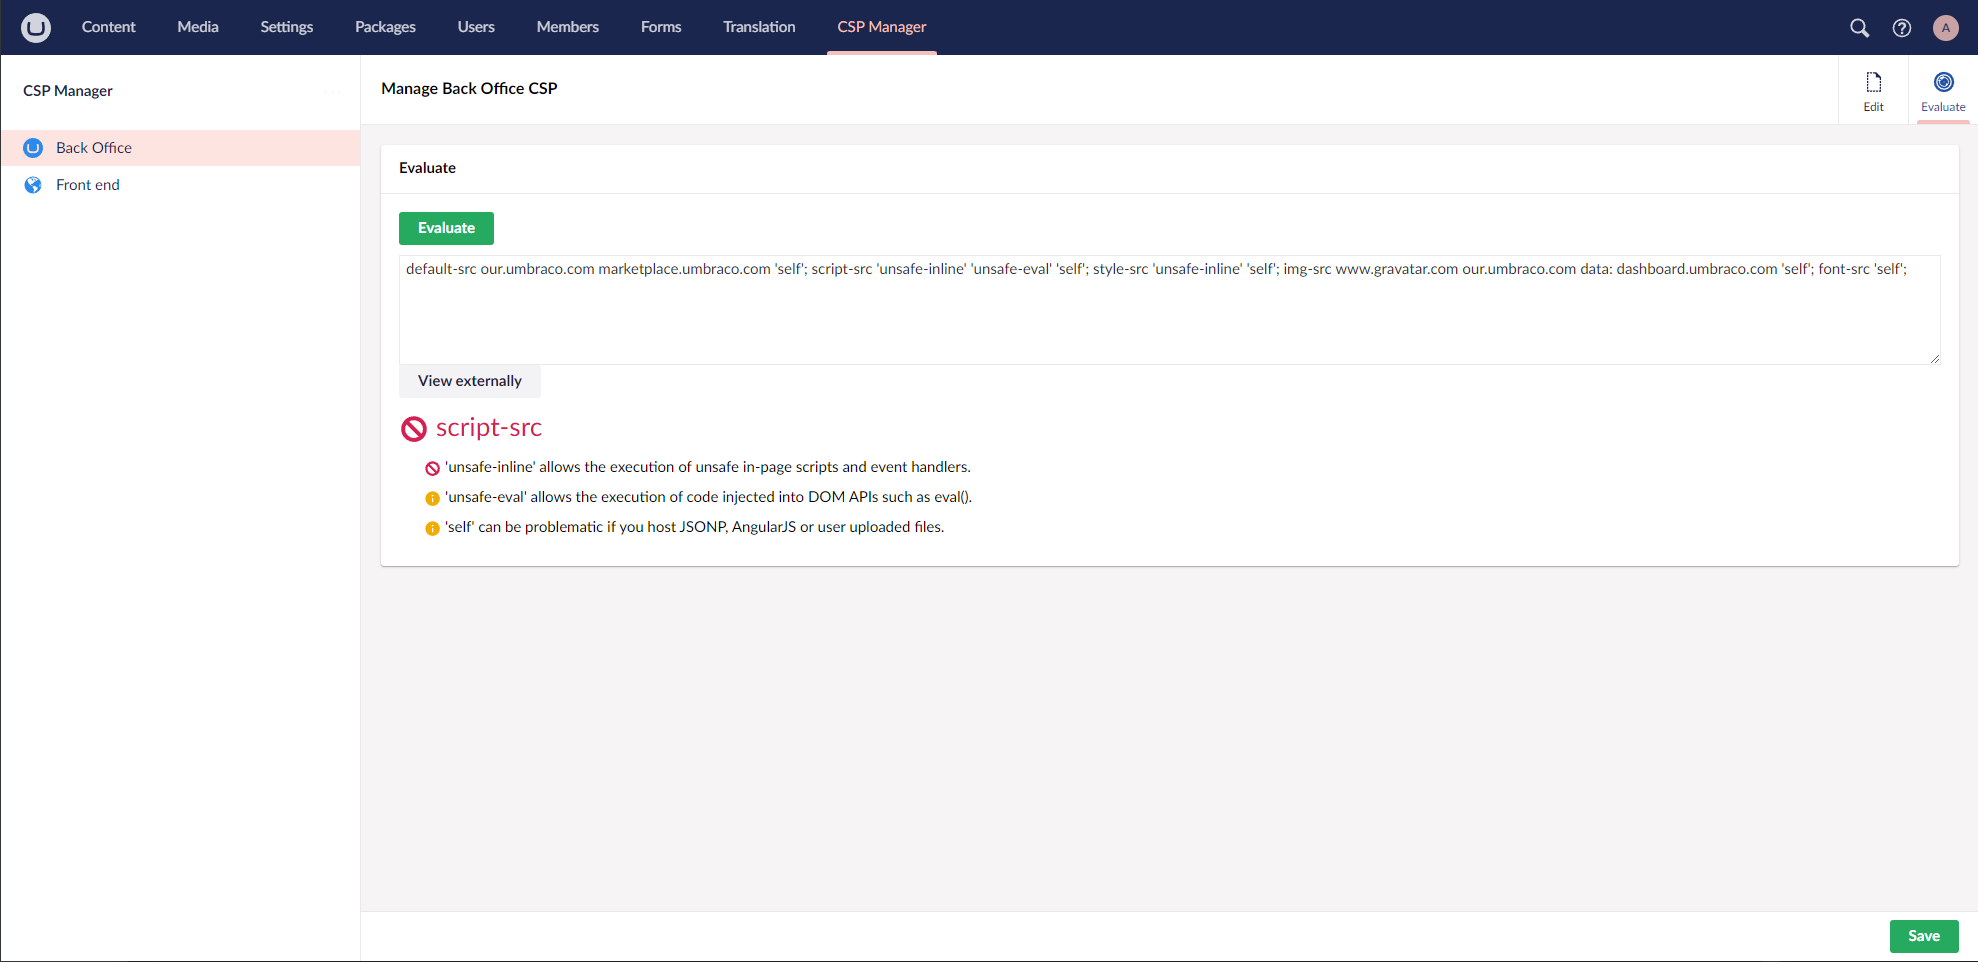Click inside the CSP policy text area

(x=1169, y=310)
